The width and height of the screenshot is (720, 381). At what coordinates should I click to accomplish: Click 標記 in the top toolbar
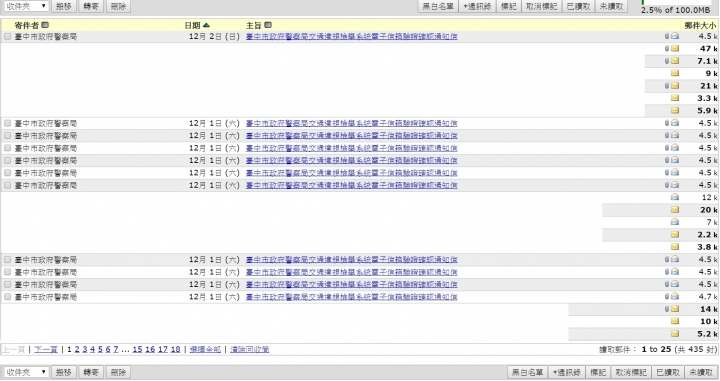point(508,6)
